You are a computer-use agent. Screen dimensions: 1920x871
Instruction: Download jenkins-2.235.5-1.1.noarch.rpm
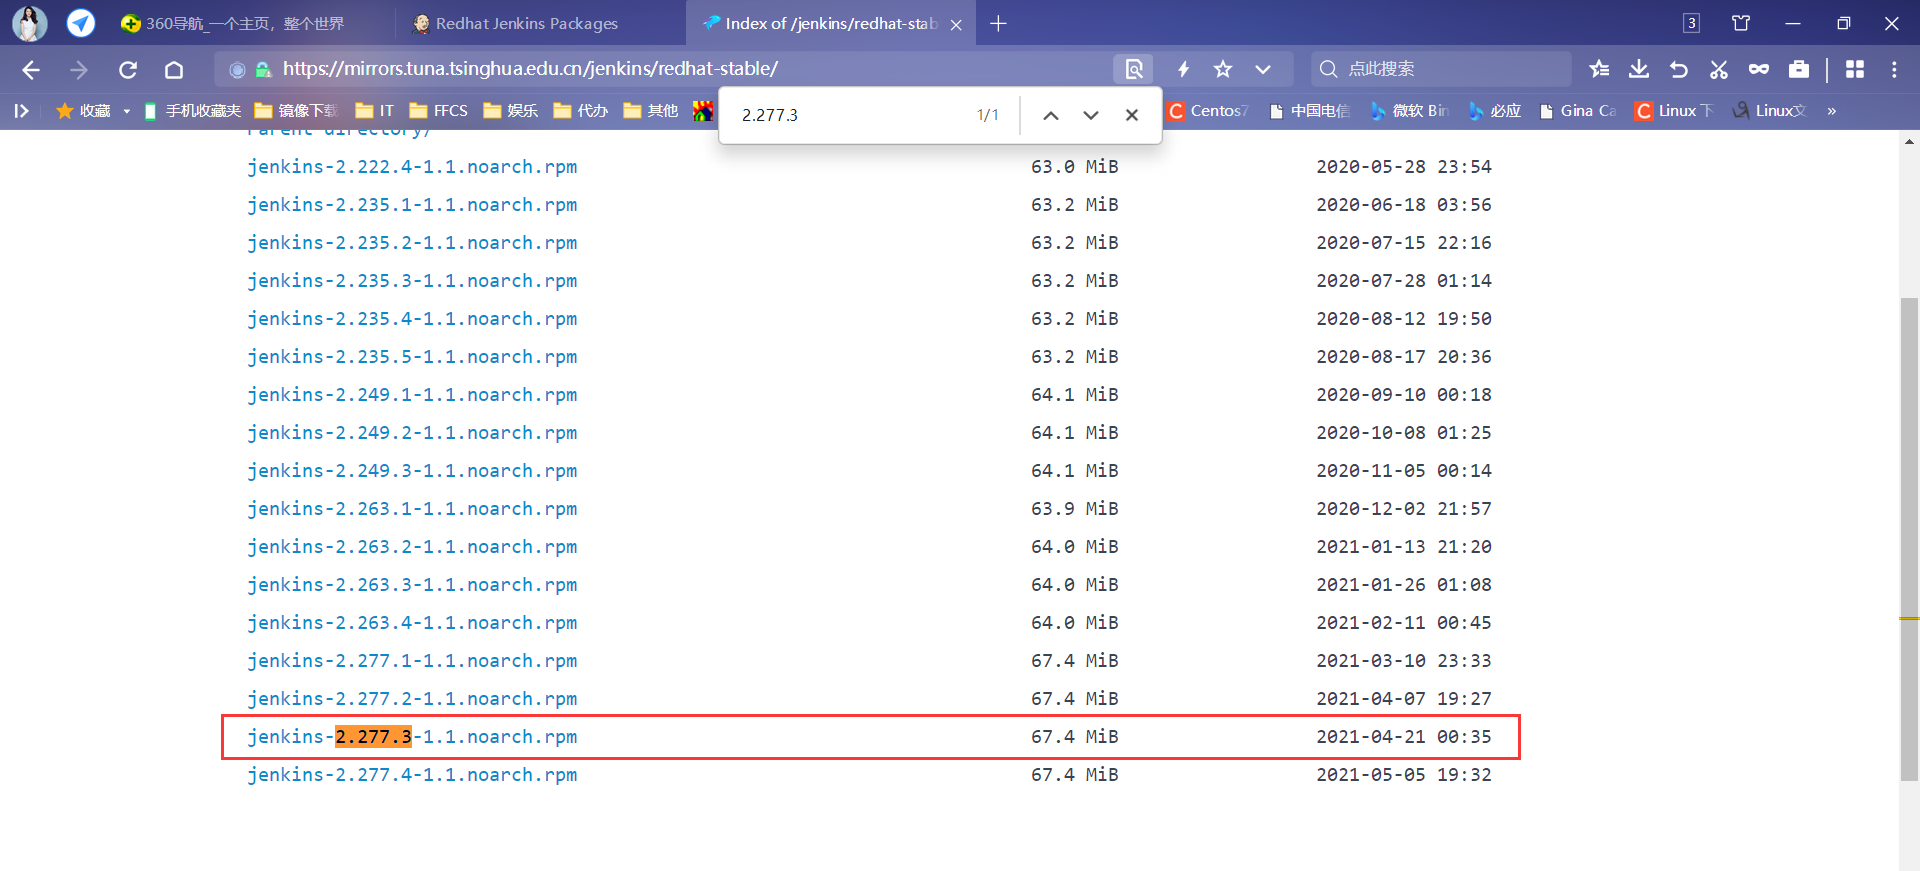coord(412,357)
